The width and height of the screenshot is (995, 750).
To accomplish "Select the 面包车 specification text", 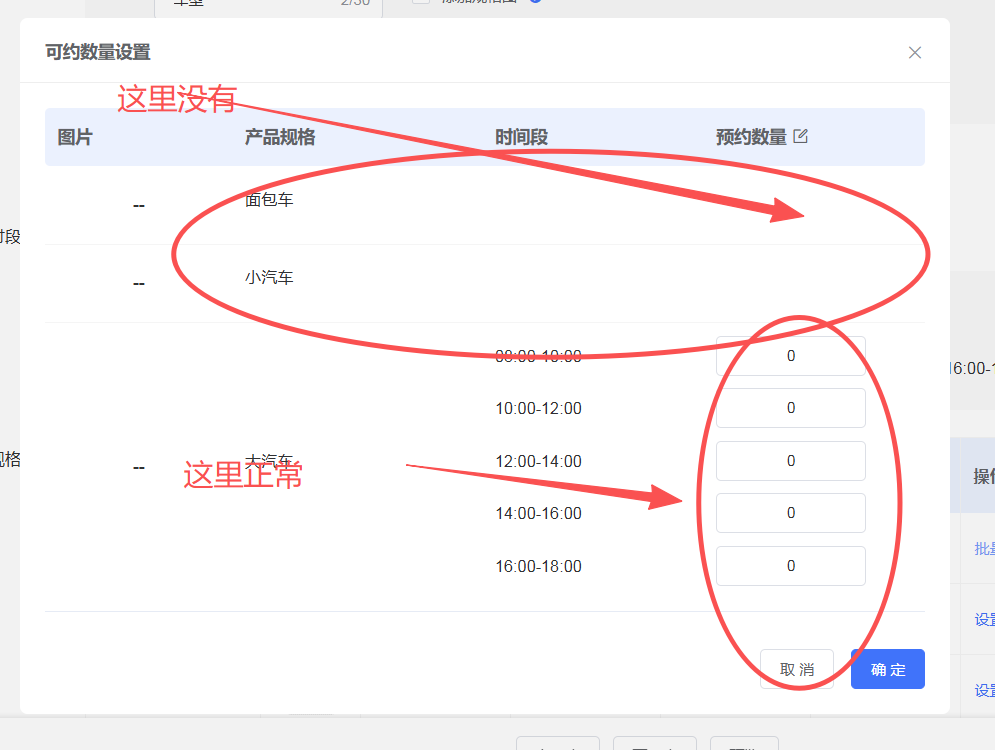I will click(x=269, y=200).
